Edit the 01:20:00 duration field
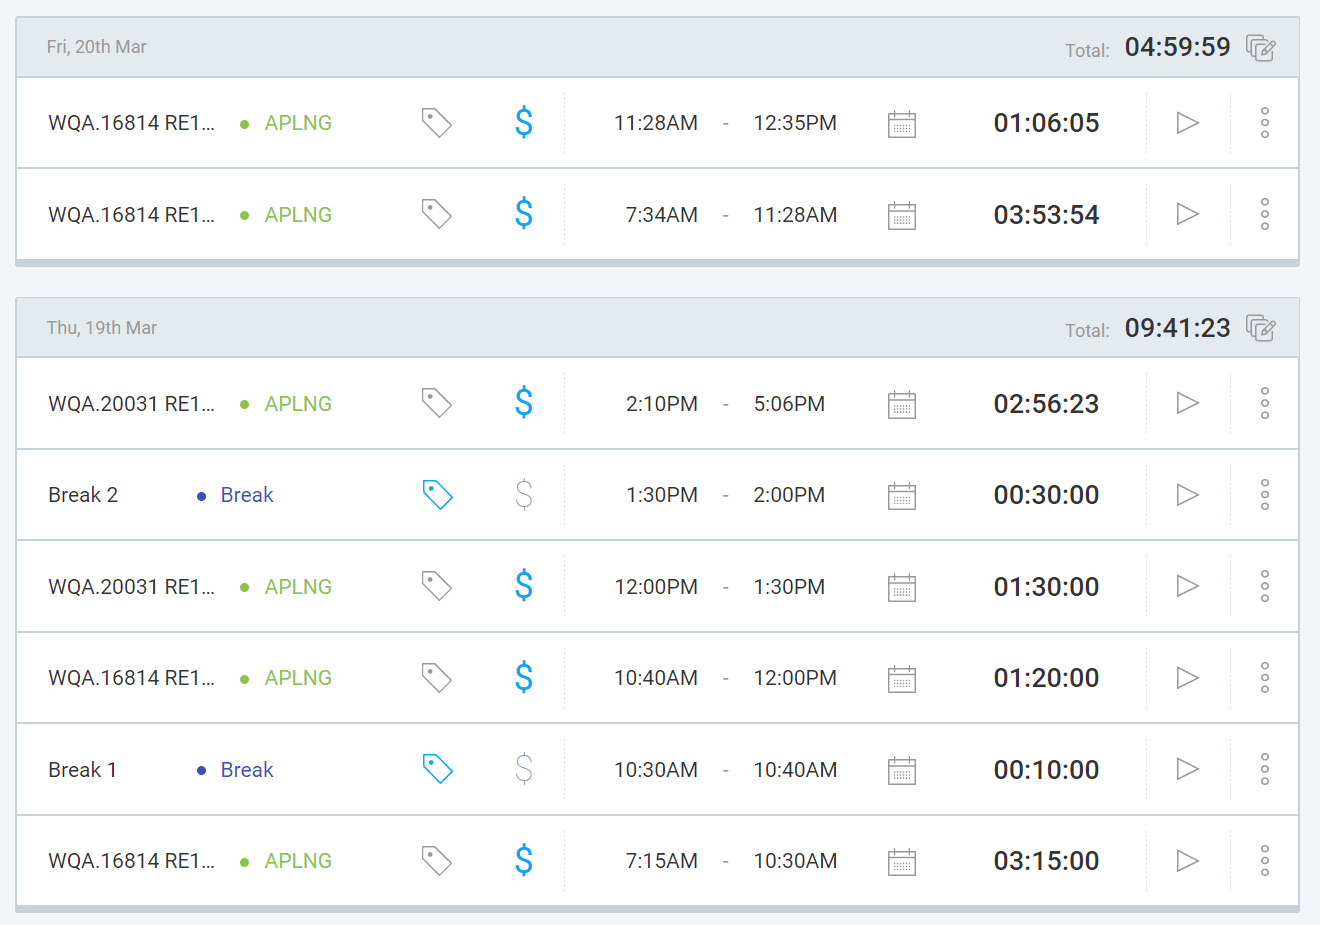 click(x=1046, y=678)
